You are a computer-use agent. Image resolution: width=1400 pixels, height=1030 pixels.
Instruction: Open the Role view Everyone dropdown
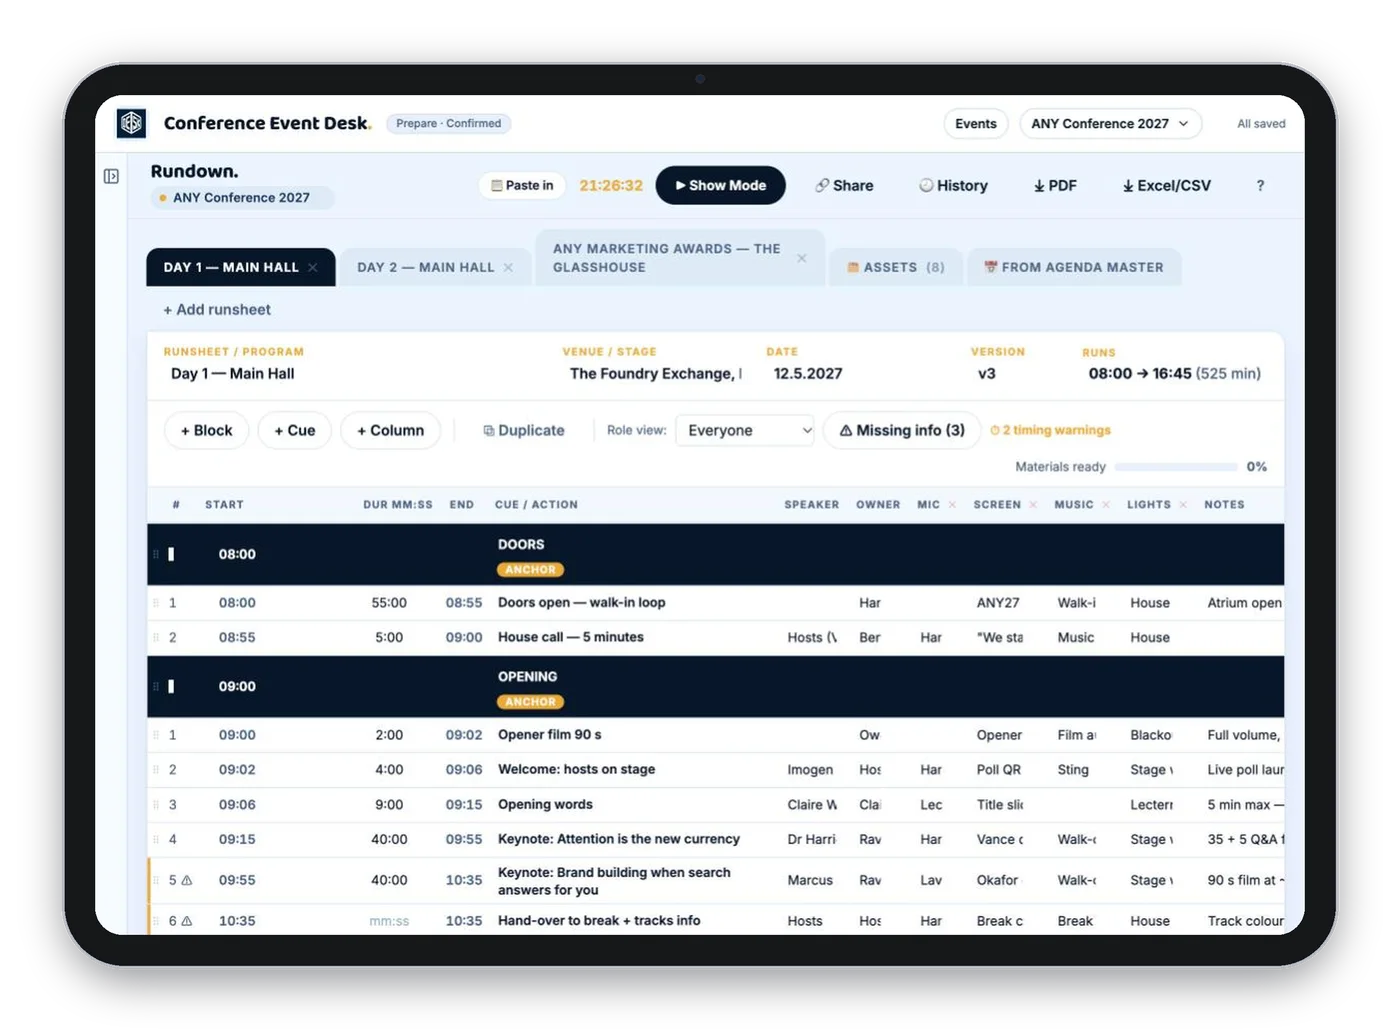click(745, 430)
